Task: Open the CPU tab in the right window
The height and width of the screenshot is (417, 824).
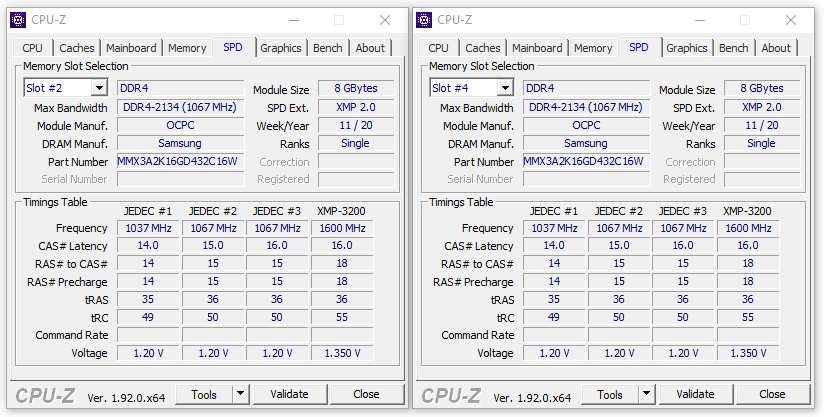Action: 438,48
